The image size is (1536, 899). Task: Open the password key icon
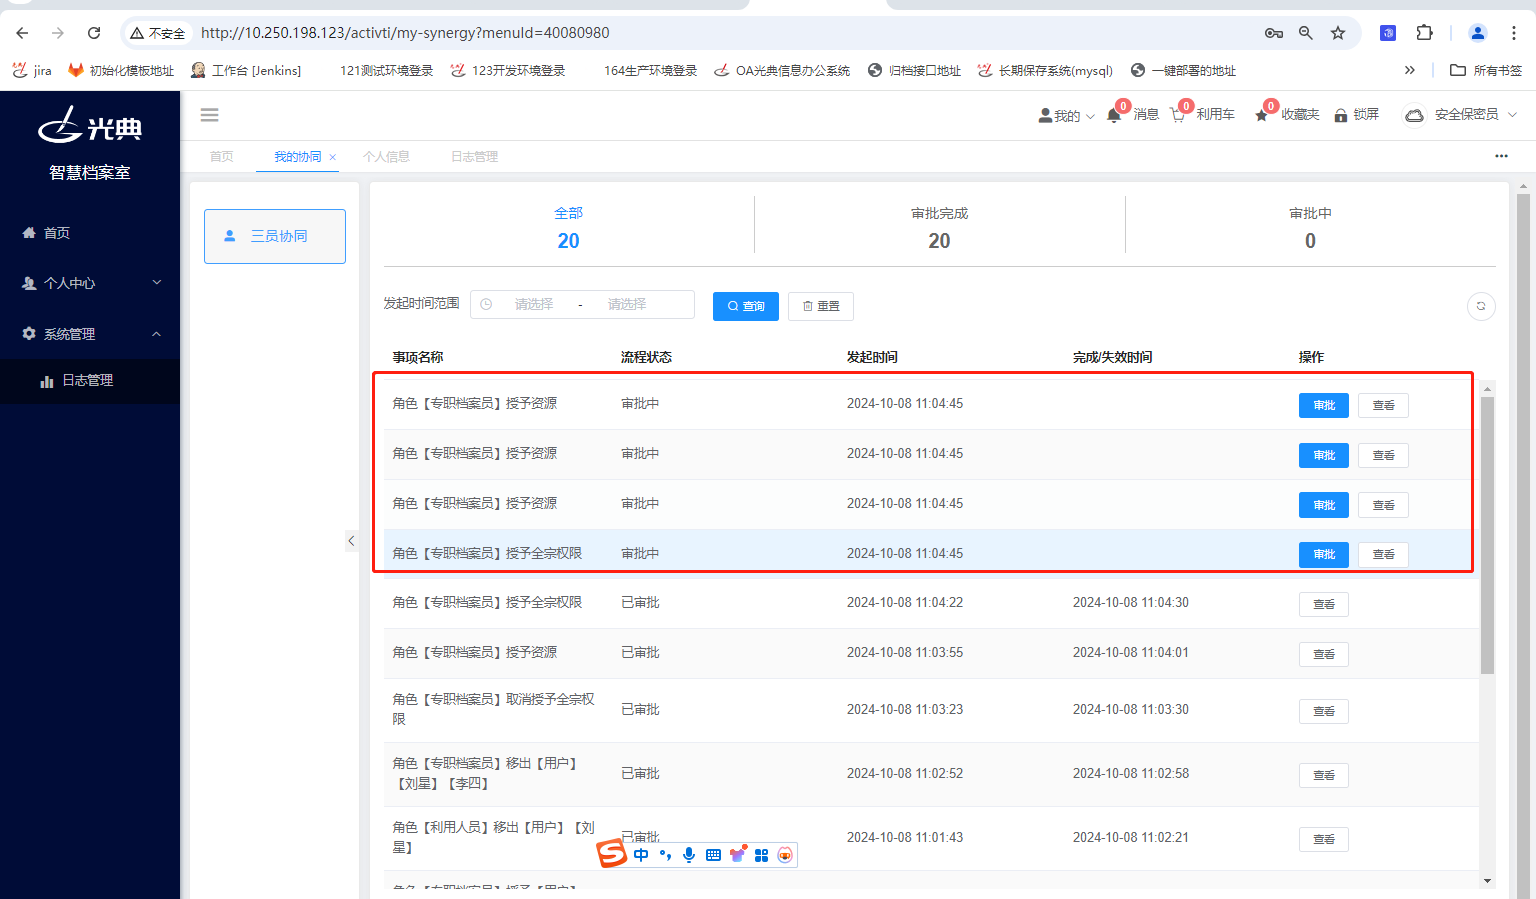1274,33
